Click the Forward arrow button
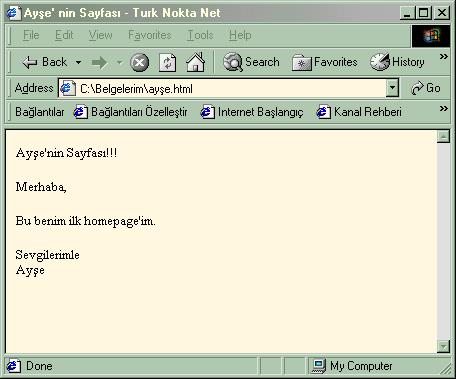Image resolution: width=456 pixels, height=379 pixels. (99, 62)
